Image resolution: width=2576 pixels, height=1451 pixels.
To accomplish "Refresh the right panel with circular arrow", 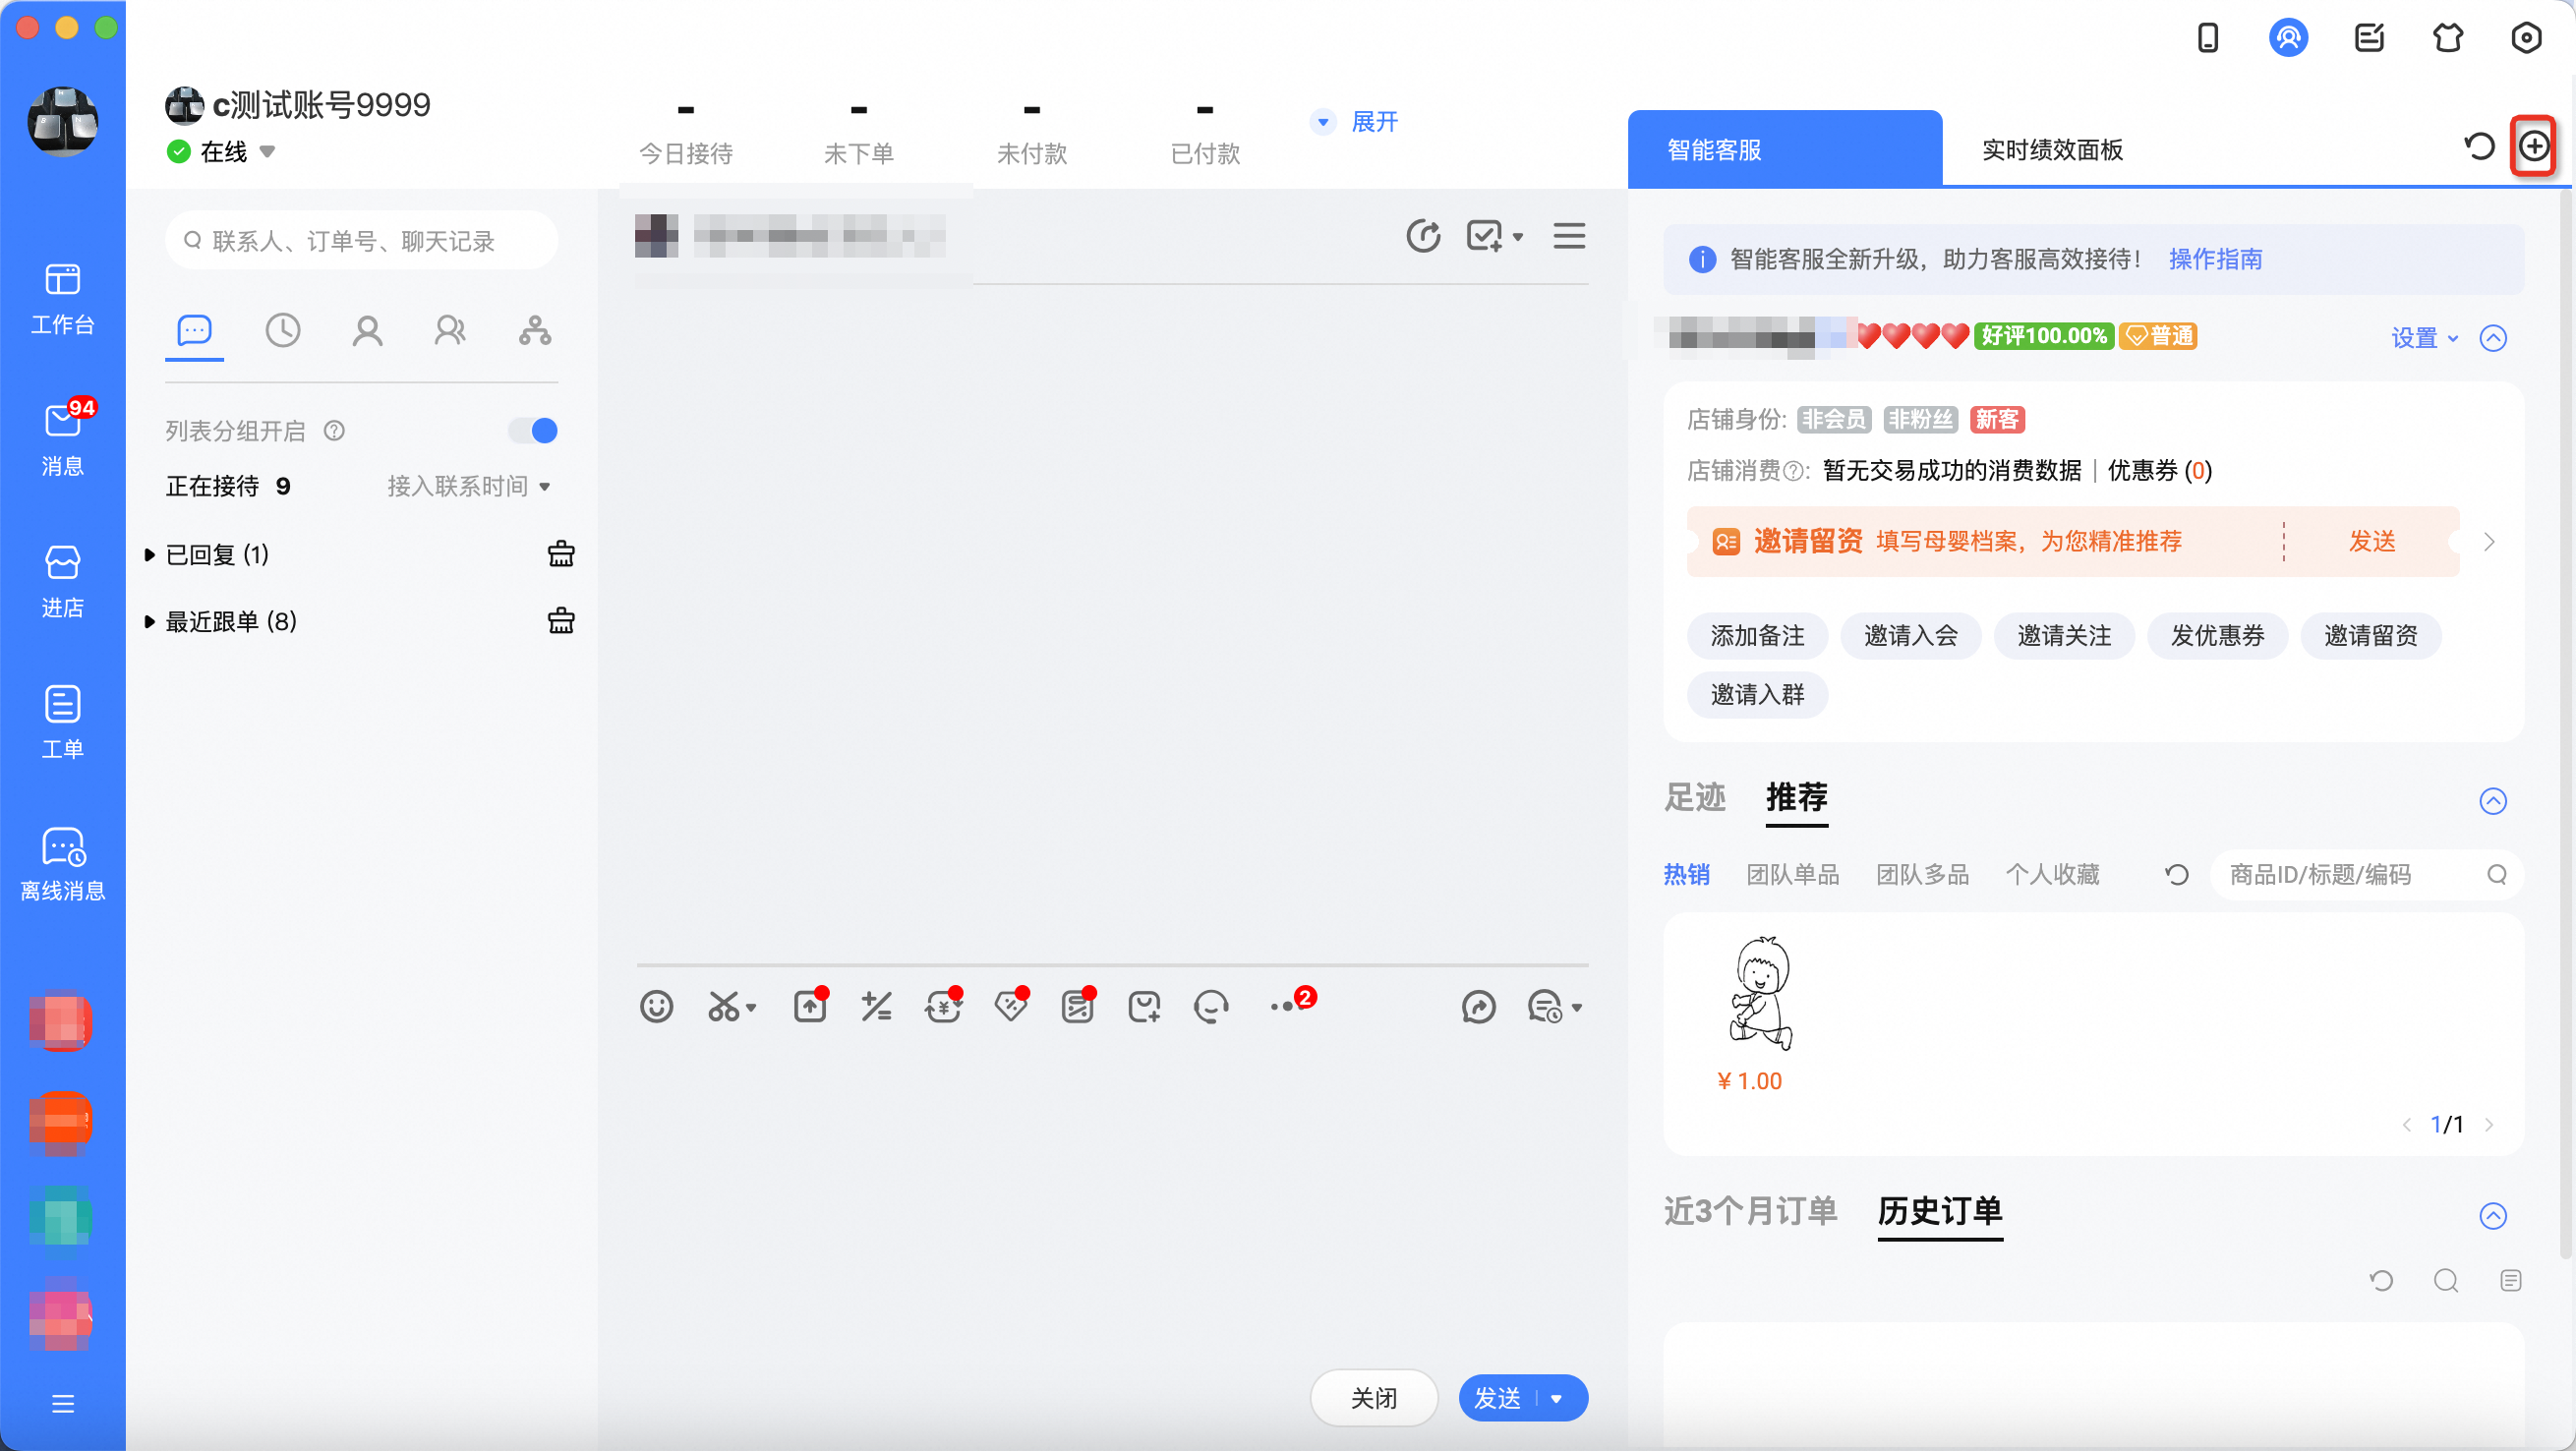I will pos(2480,147).
